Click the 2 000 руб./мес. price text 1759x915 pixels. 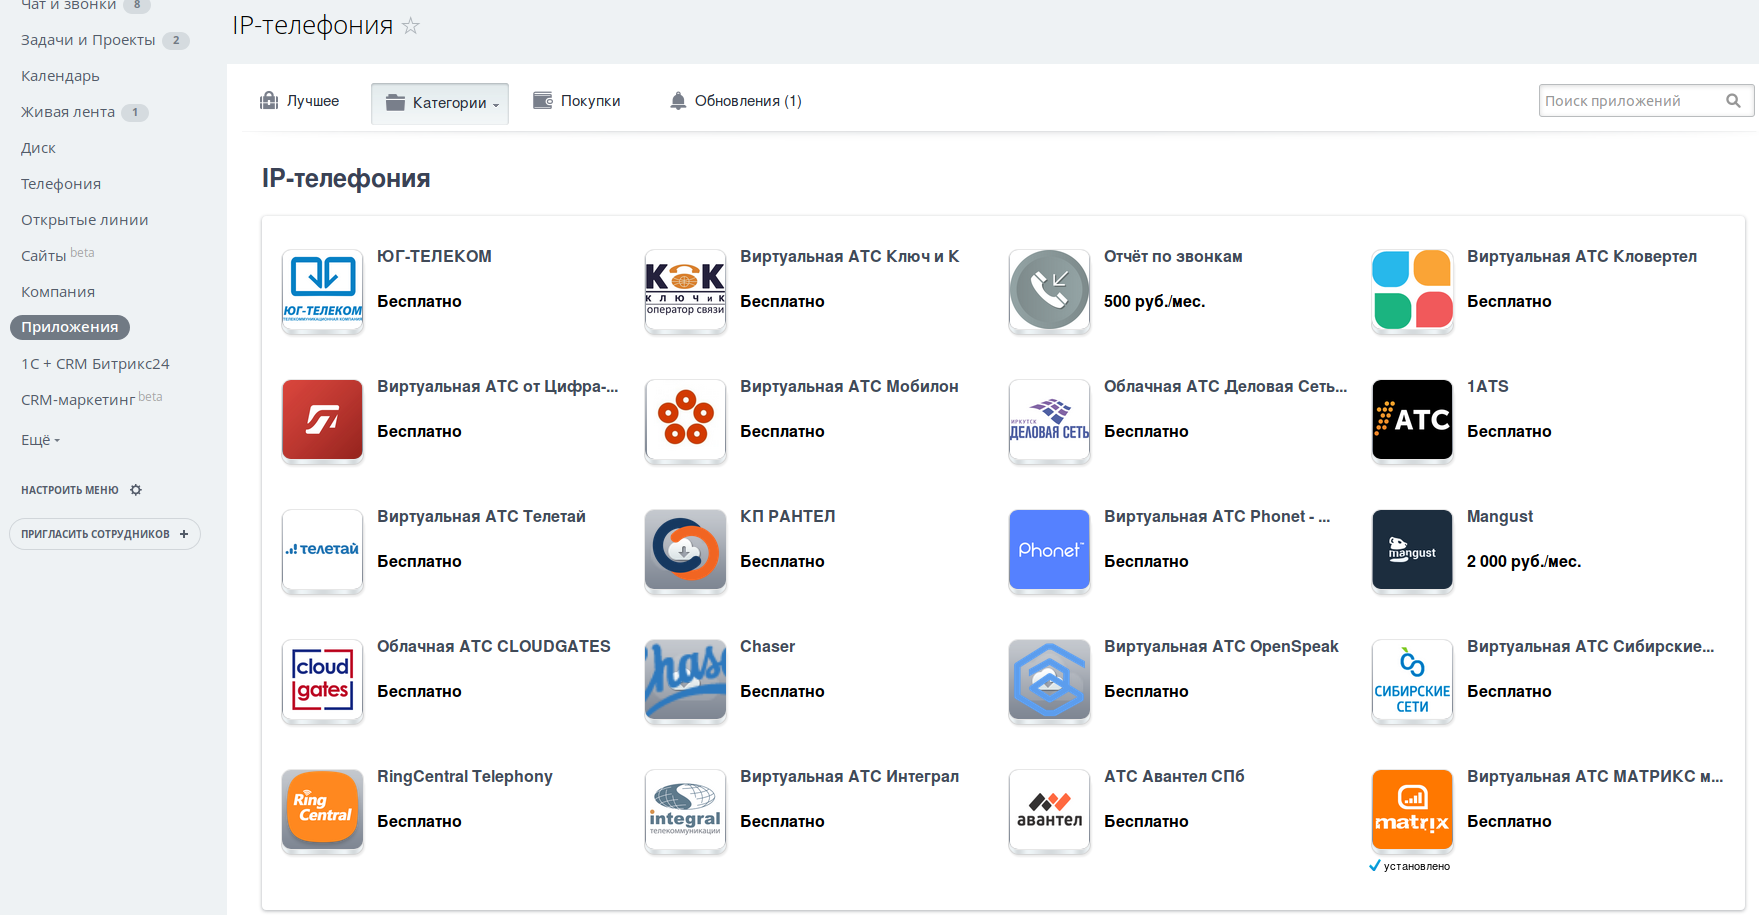[x=1524, y=561]
